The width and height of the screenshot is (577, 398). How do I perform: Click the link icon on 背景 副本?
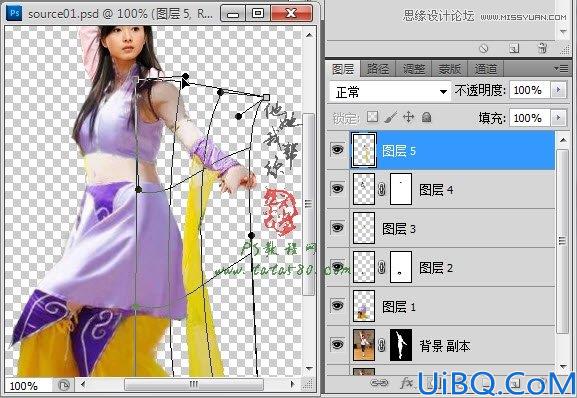pyautogui.click(x=382, y=345)
